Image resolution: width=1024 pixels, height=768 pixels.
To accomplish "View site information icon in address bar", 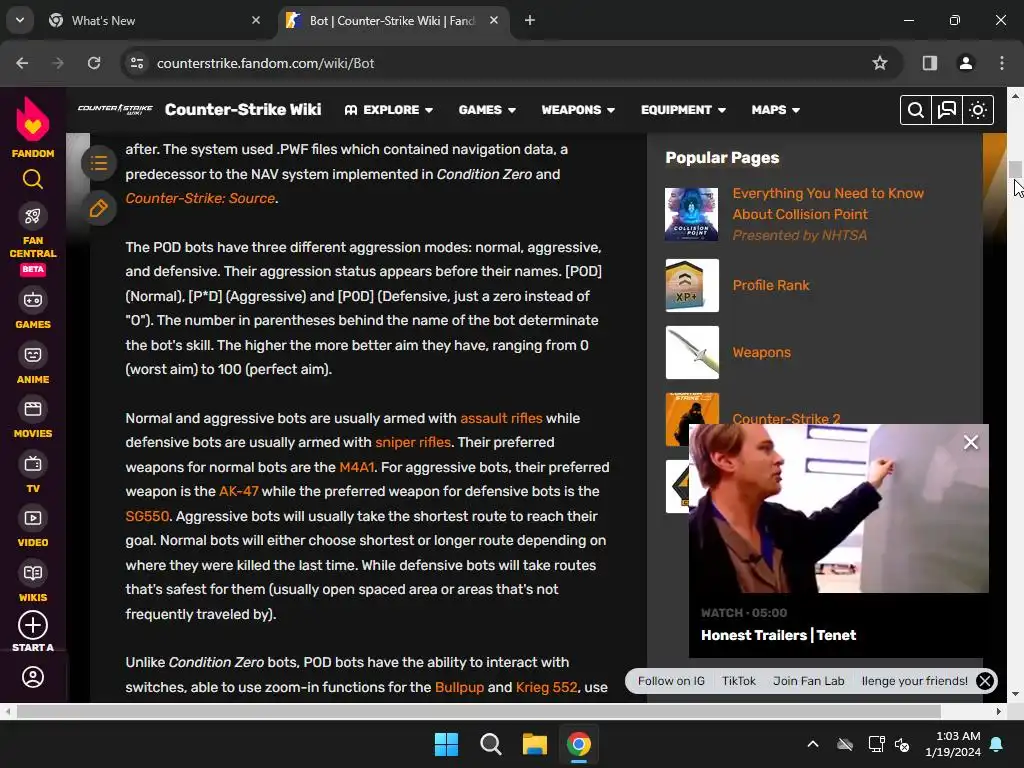I will pyautogui.click(x=136, y=63).
